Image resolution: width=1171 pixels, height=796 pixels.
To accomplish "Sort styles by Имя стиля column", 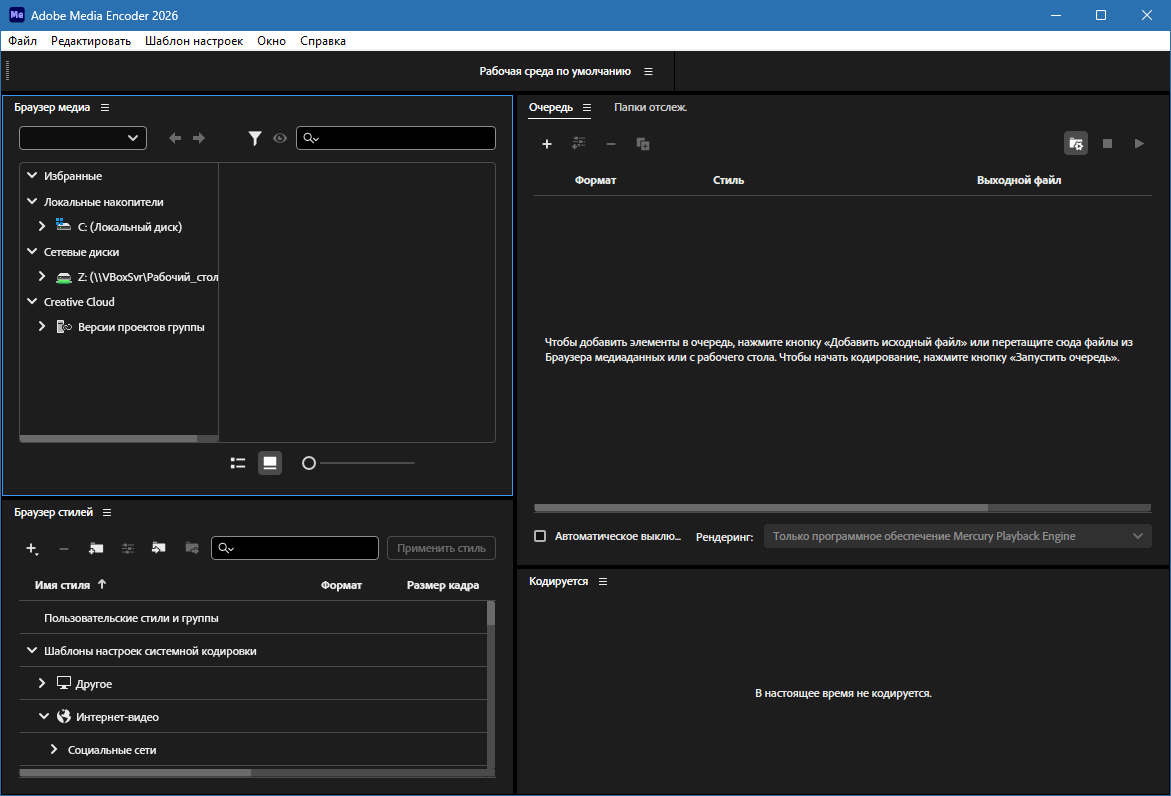I will click(63, 585).
